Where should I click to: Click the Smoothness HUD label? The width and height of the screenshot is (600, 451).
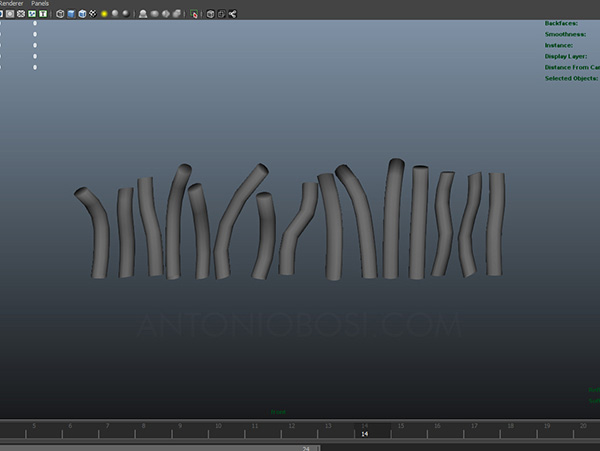[x=565, y=34]
